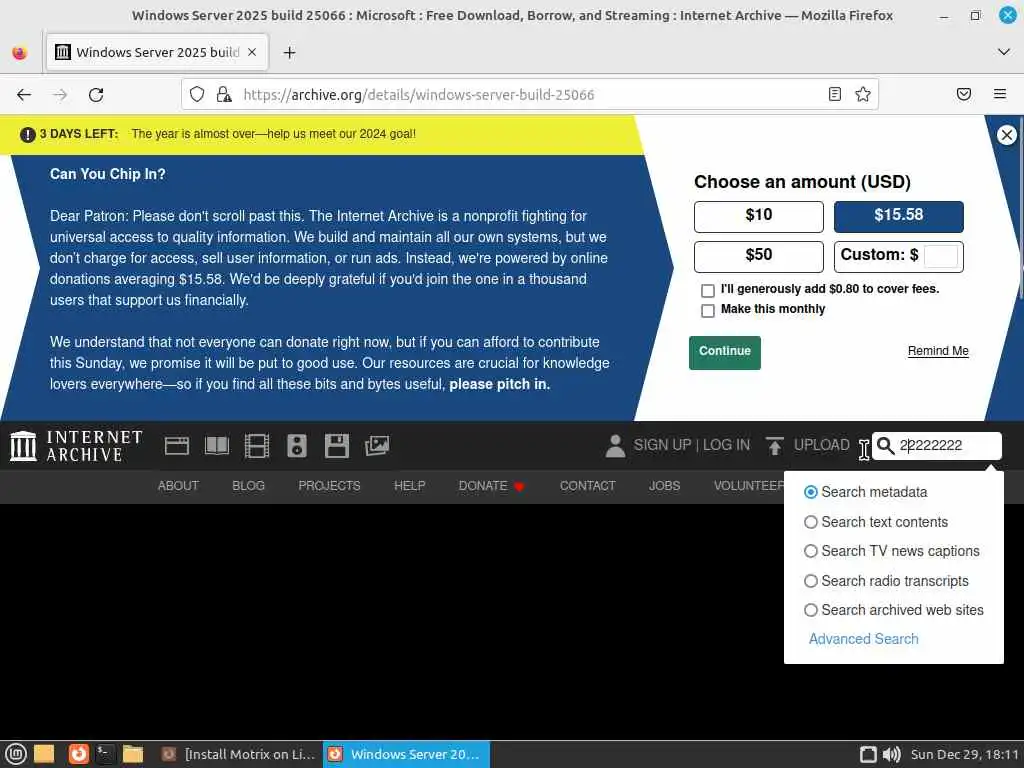Open the Audio (speaker) media icon
This screenshot has width=1024, height=768.
click(x=296, y=446)
